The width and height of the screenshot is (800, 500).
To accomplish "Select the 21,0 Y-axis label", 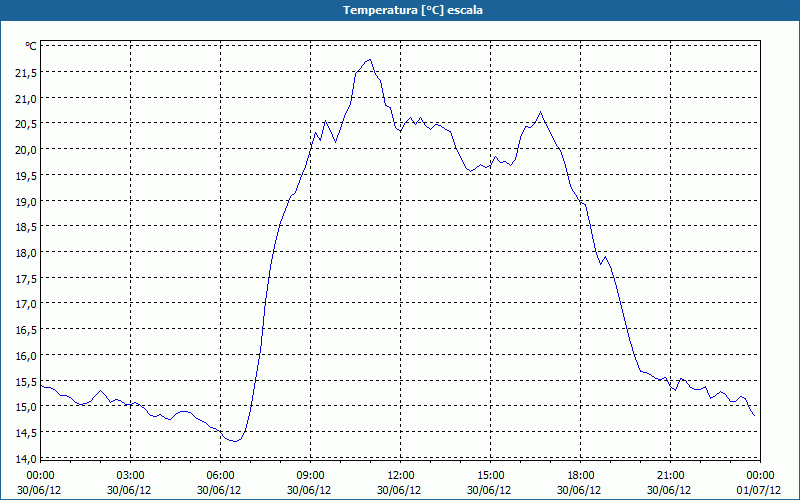I will (26, 99).
